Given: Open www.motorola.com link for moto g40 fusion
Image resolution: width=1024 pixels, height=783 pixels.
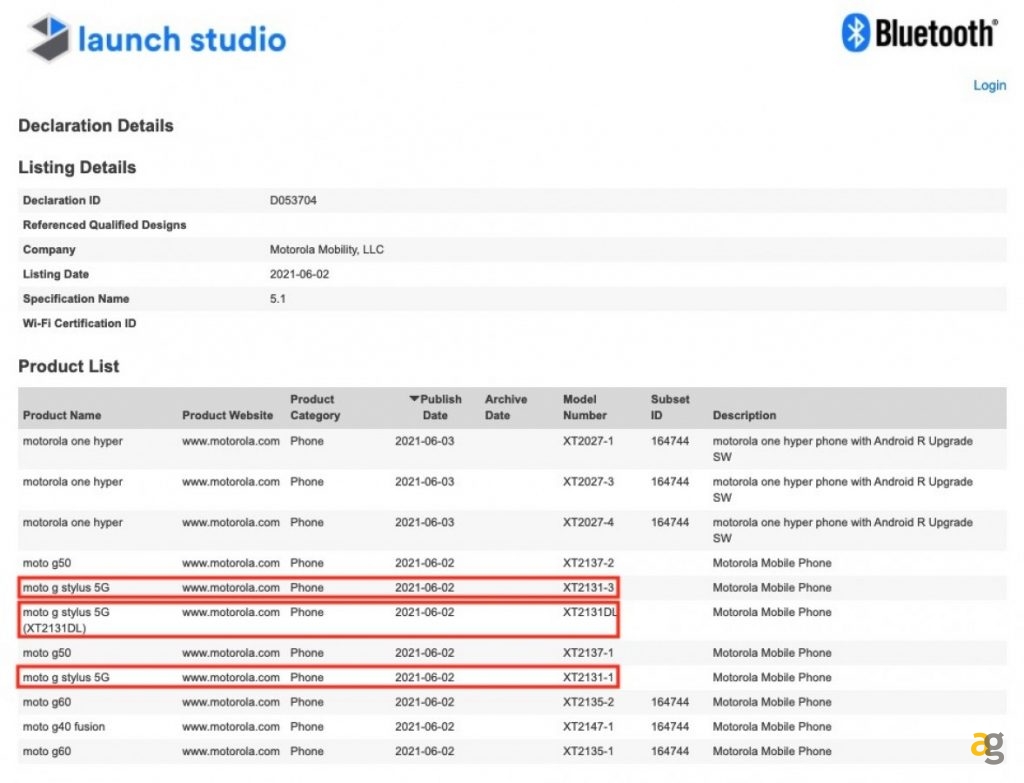Looking at the screenshot, I should (230, 727).
